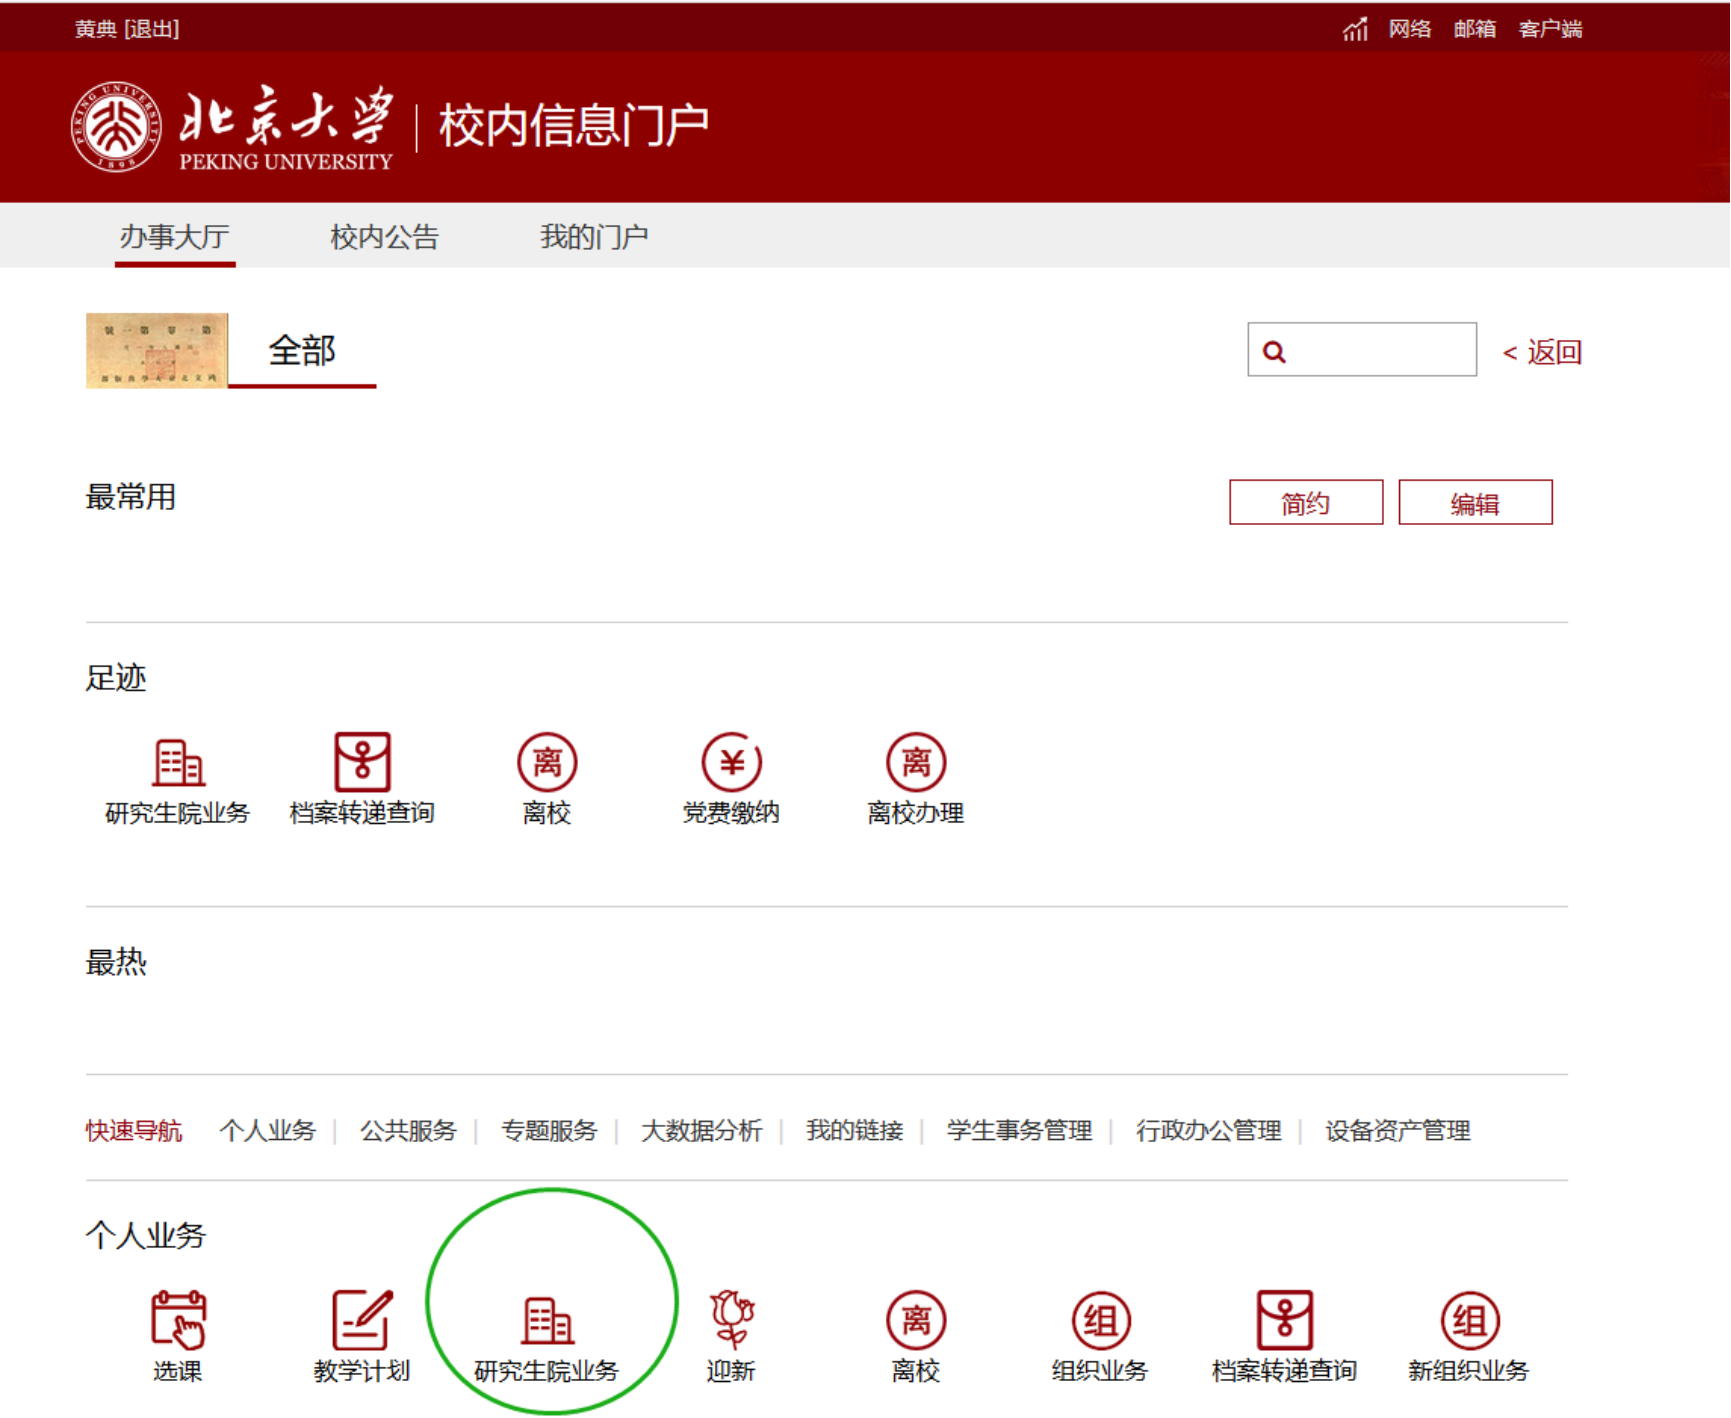Jump to 公共服务 in quick navigation
The width and height of the screenshot is (1731, 1418).
click(x=408, y=1131)
